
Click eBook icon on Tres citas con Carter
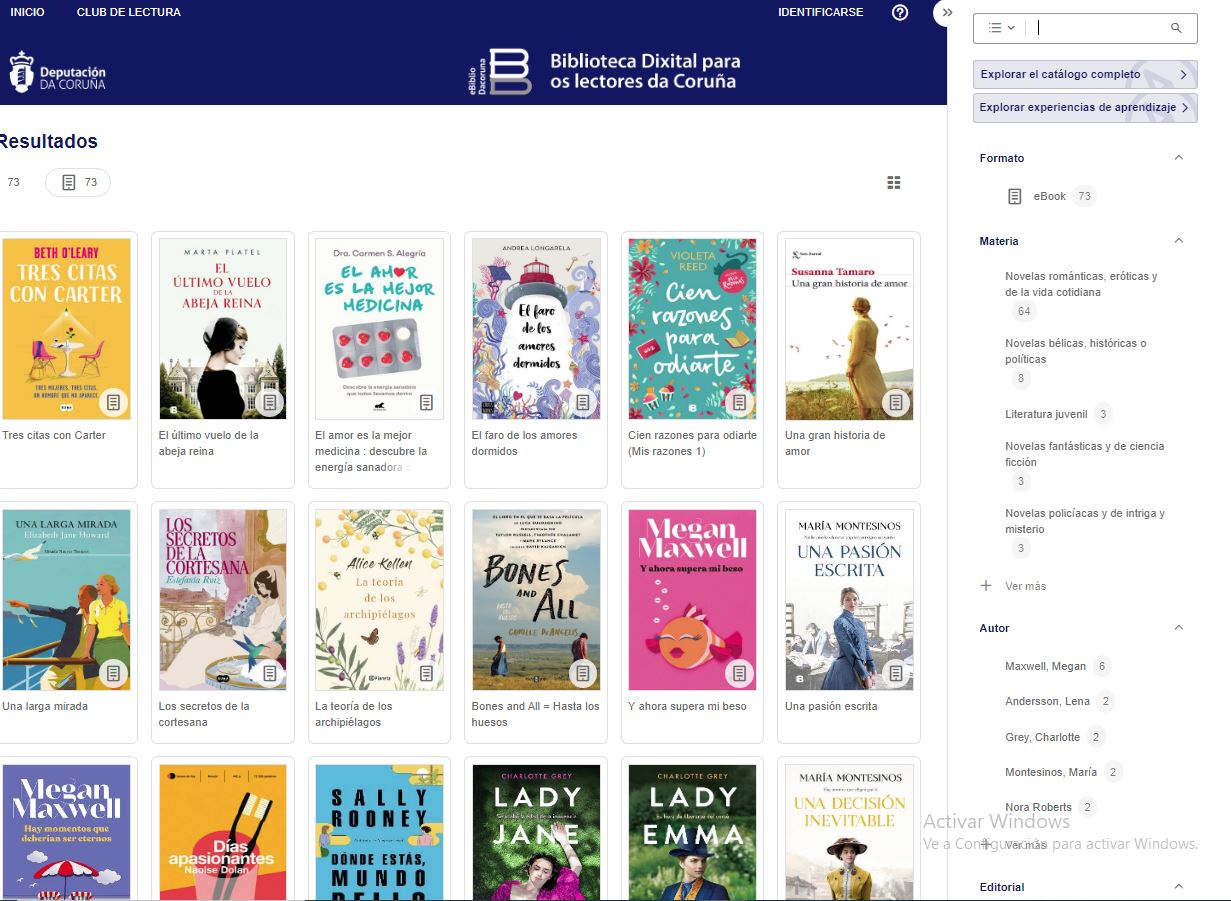pyautogui.click(x=114, y=402)
